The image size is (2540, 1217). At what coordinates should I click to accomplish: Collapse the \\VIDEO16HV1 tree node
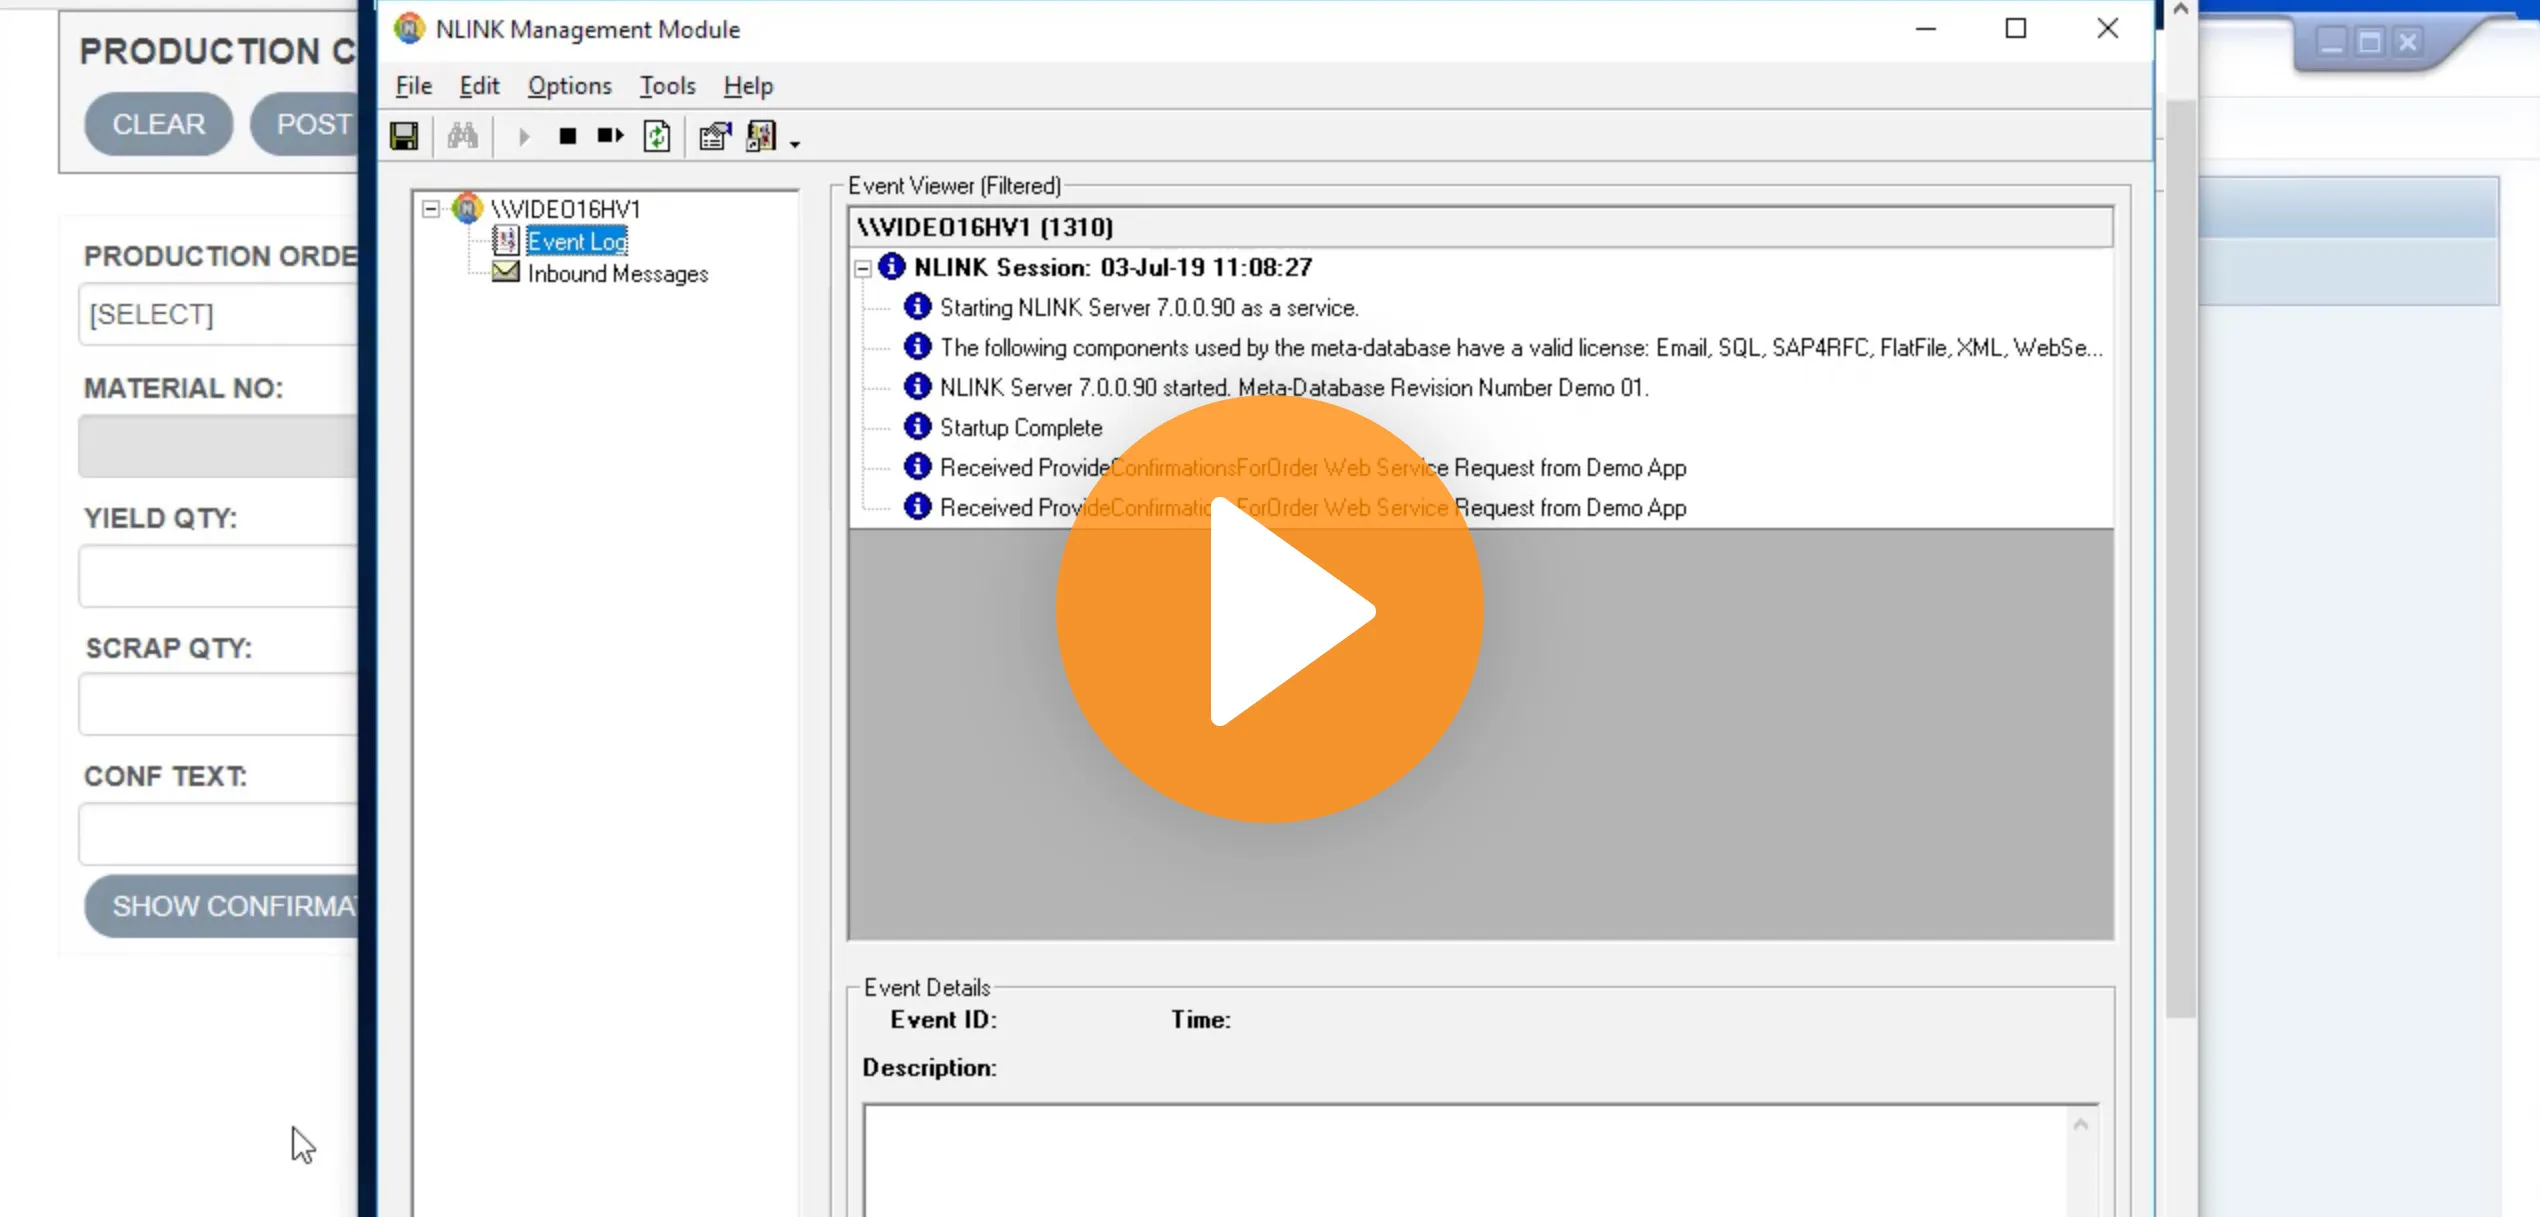(x=431, y=209)
